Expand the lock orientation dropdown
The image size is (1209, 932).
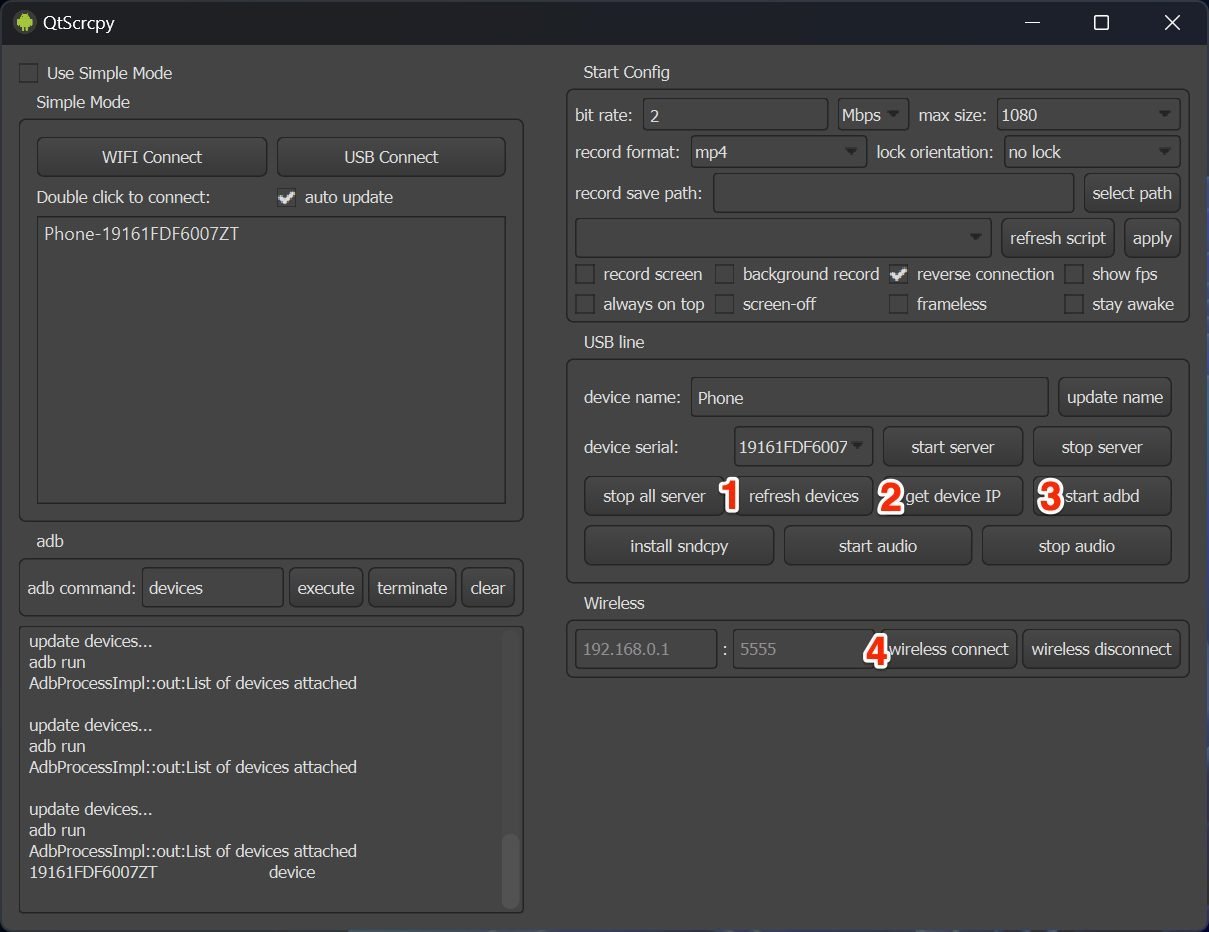[x=1091, y=152]
